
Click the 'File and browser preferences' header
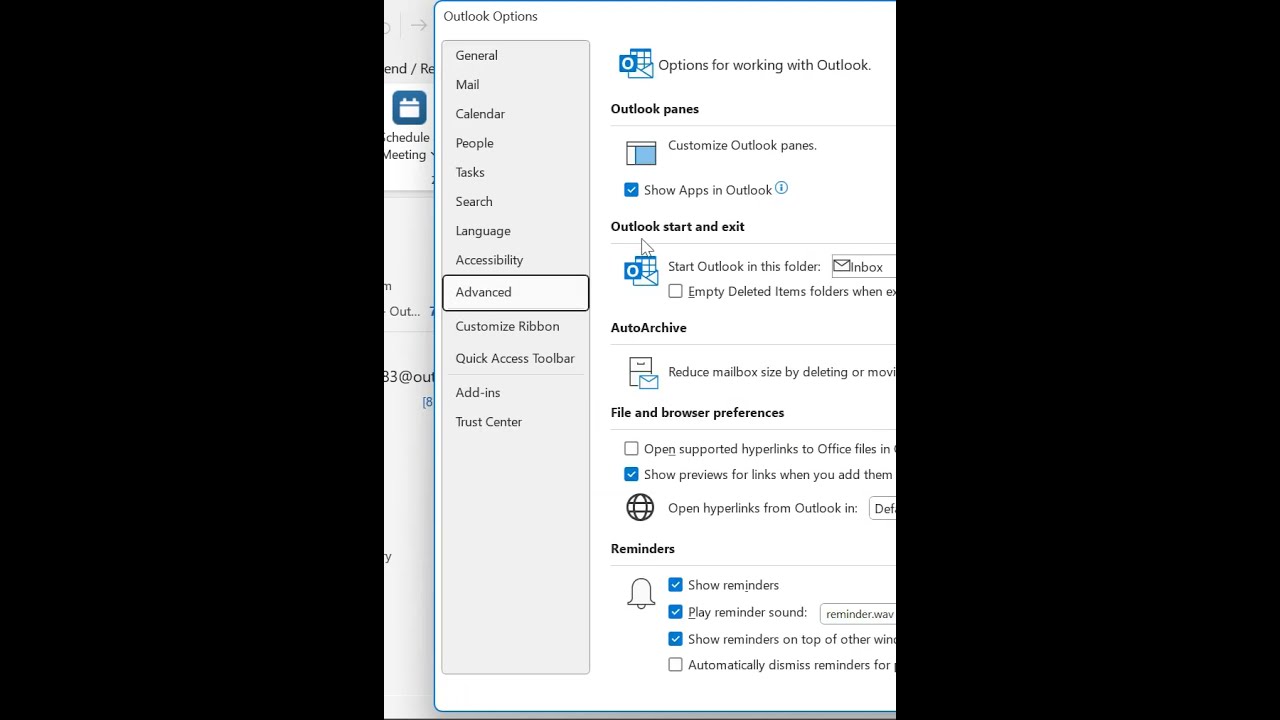[697, 413]
